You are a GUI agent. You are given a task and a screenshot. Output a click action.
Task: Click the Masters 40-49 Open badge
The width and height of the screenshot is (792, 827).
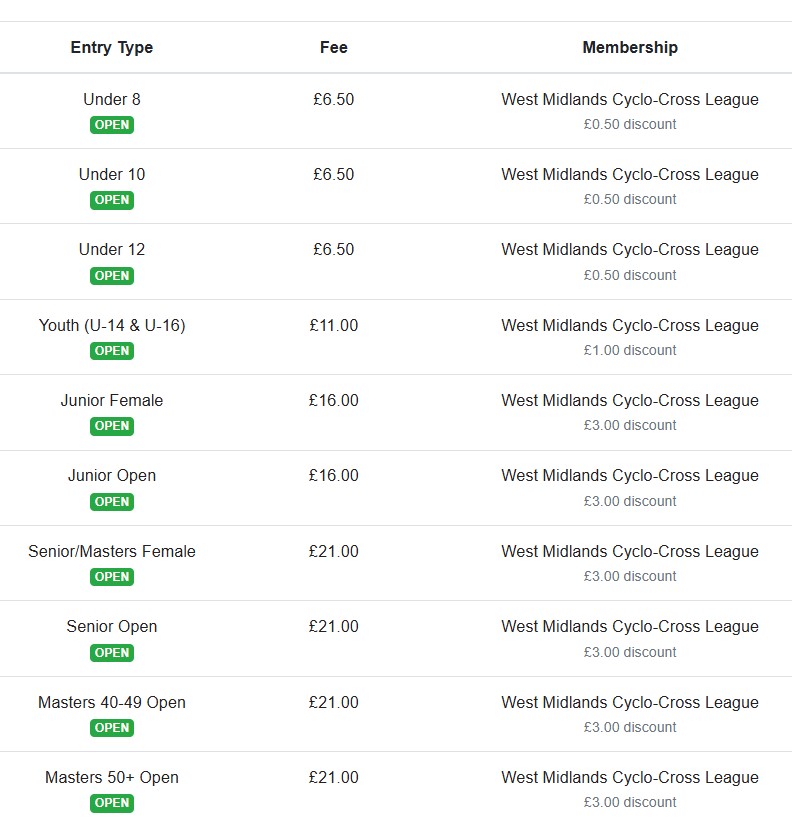click(112, 727)
